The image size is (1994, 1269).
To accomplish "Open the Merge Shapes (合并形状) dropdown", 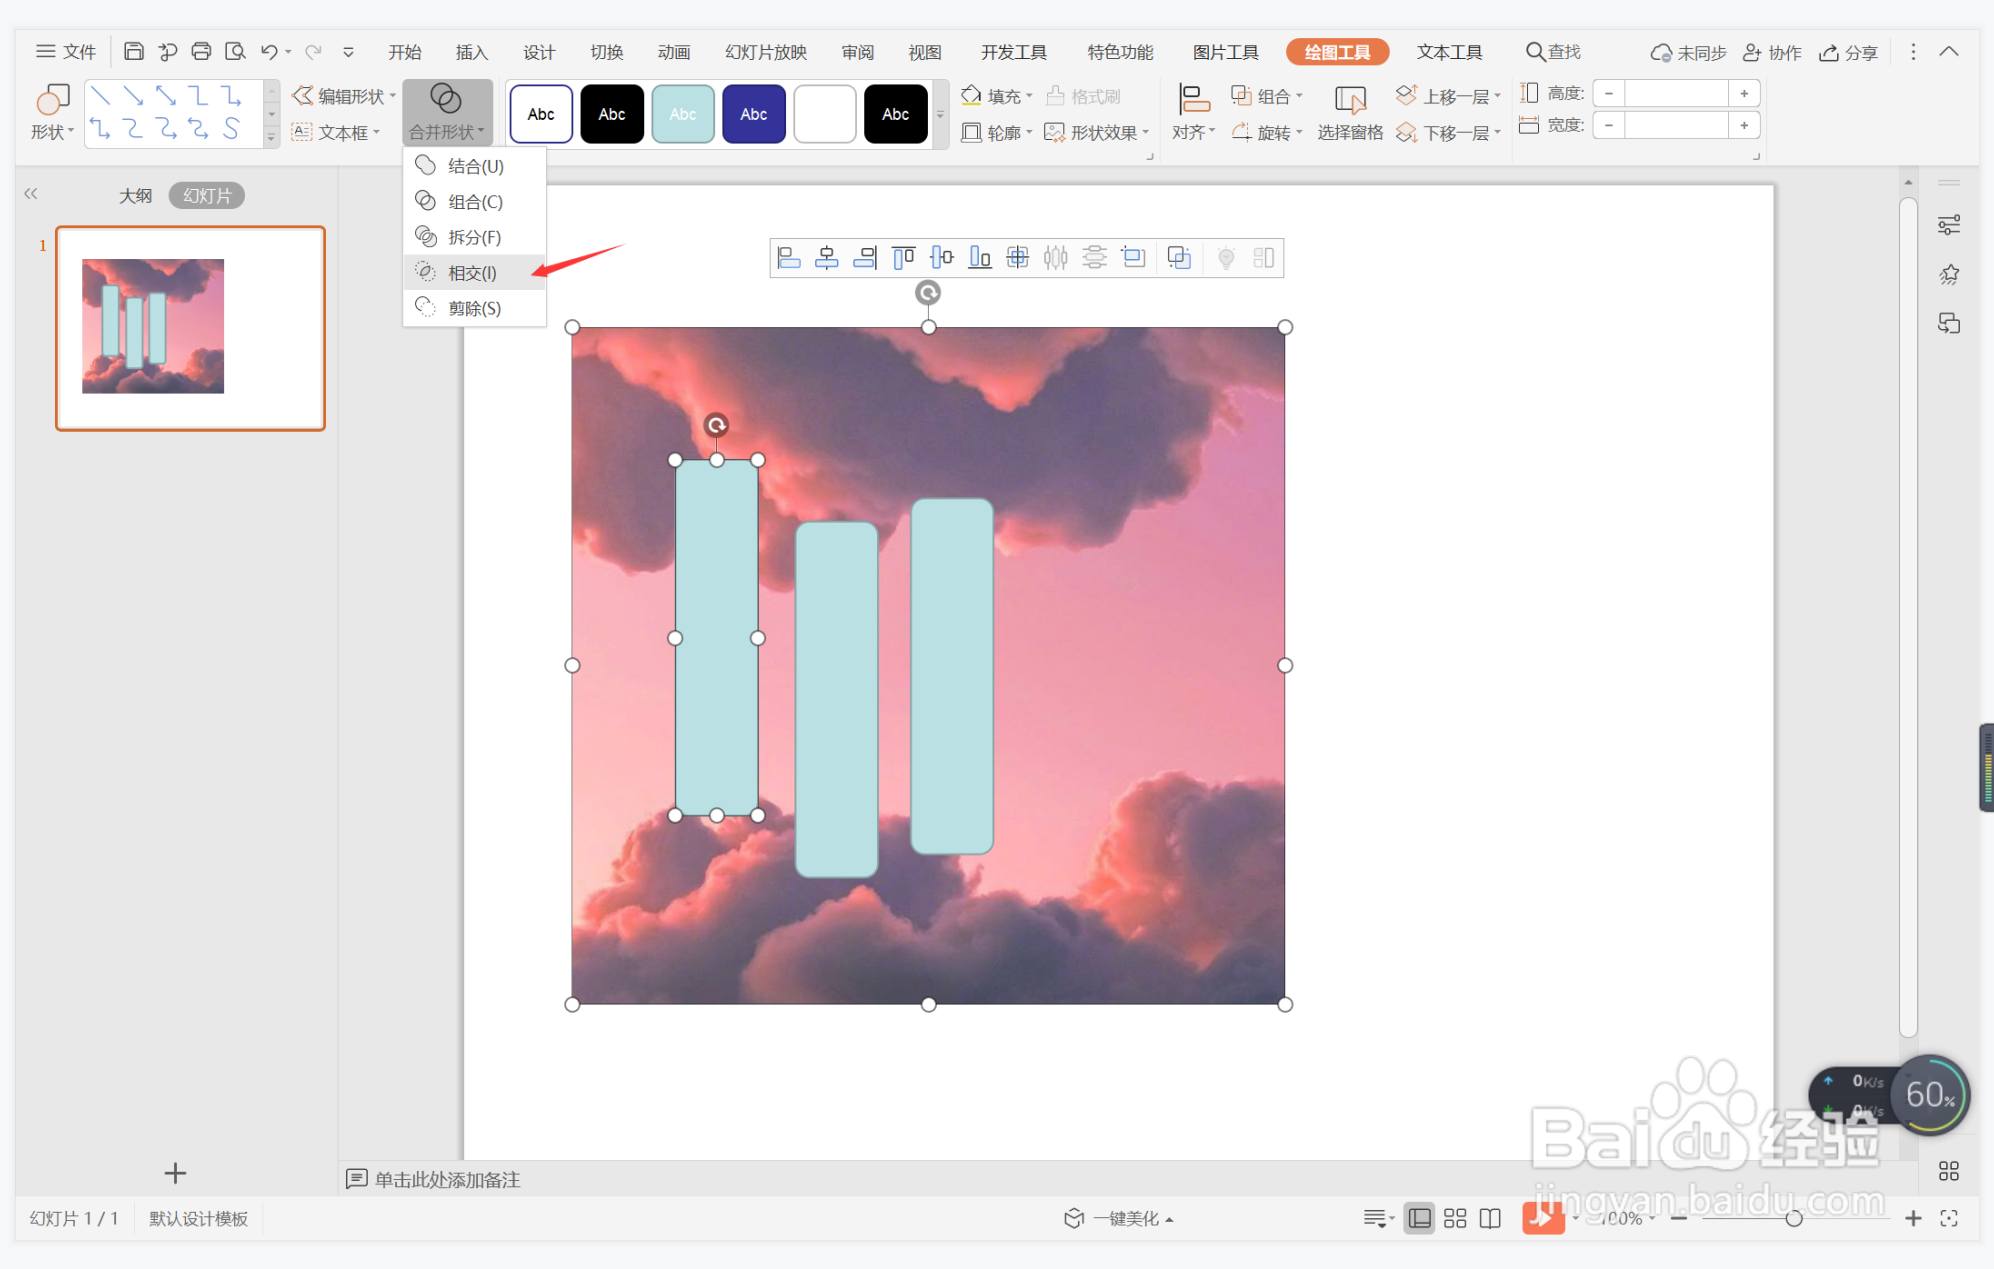I will click(447, 112).
